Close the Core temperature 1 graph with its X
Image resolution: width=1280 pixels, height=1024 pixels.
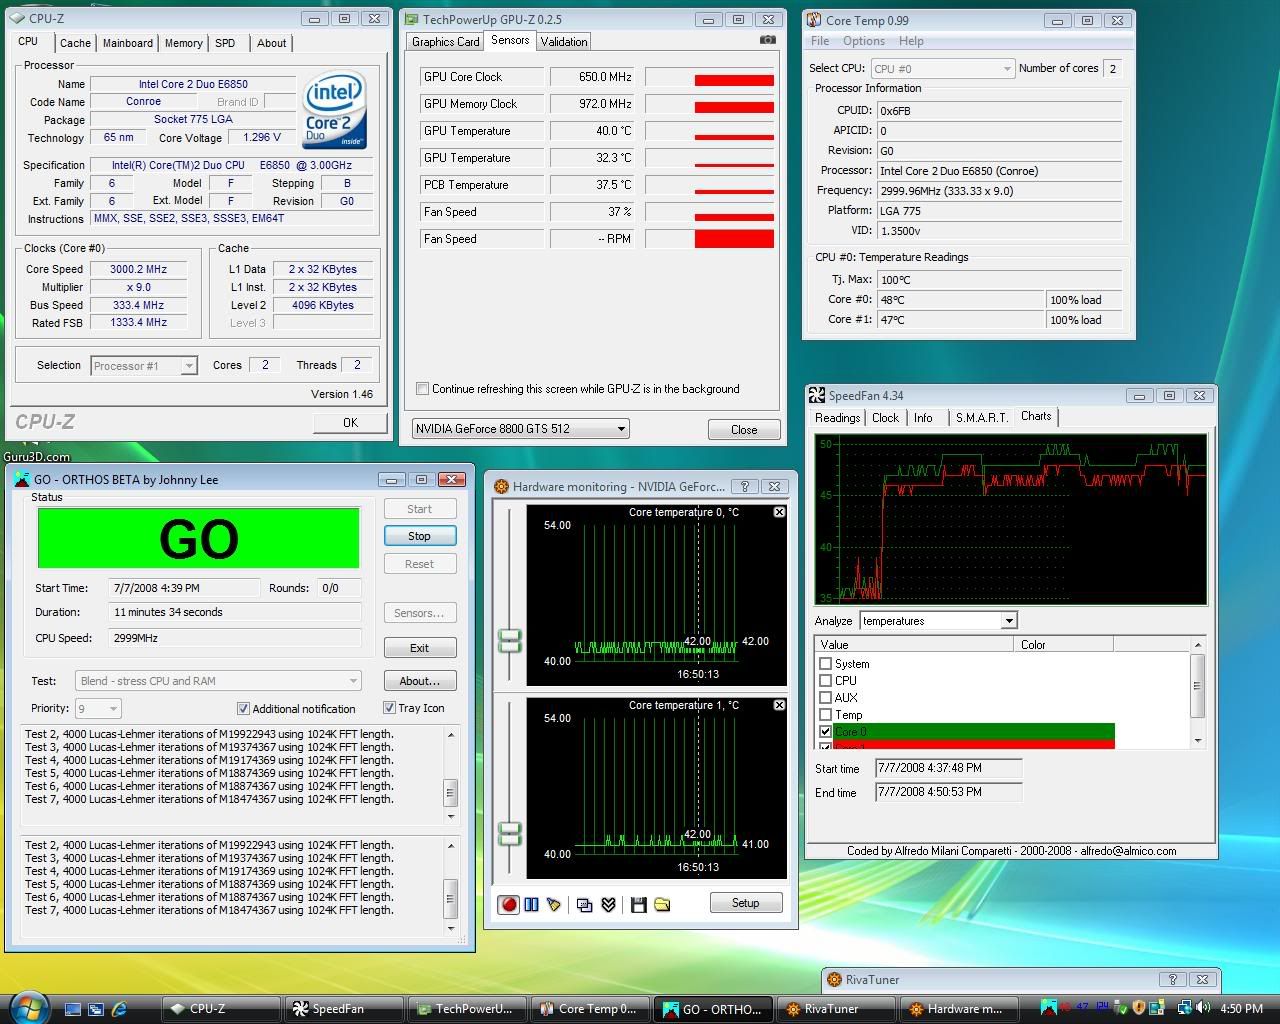[x=779, y=705]
